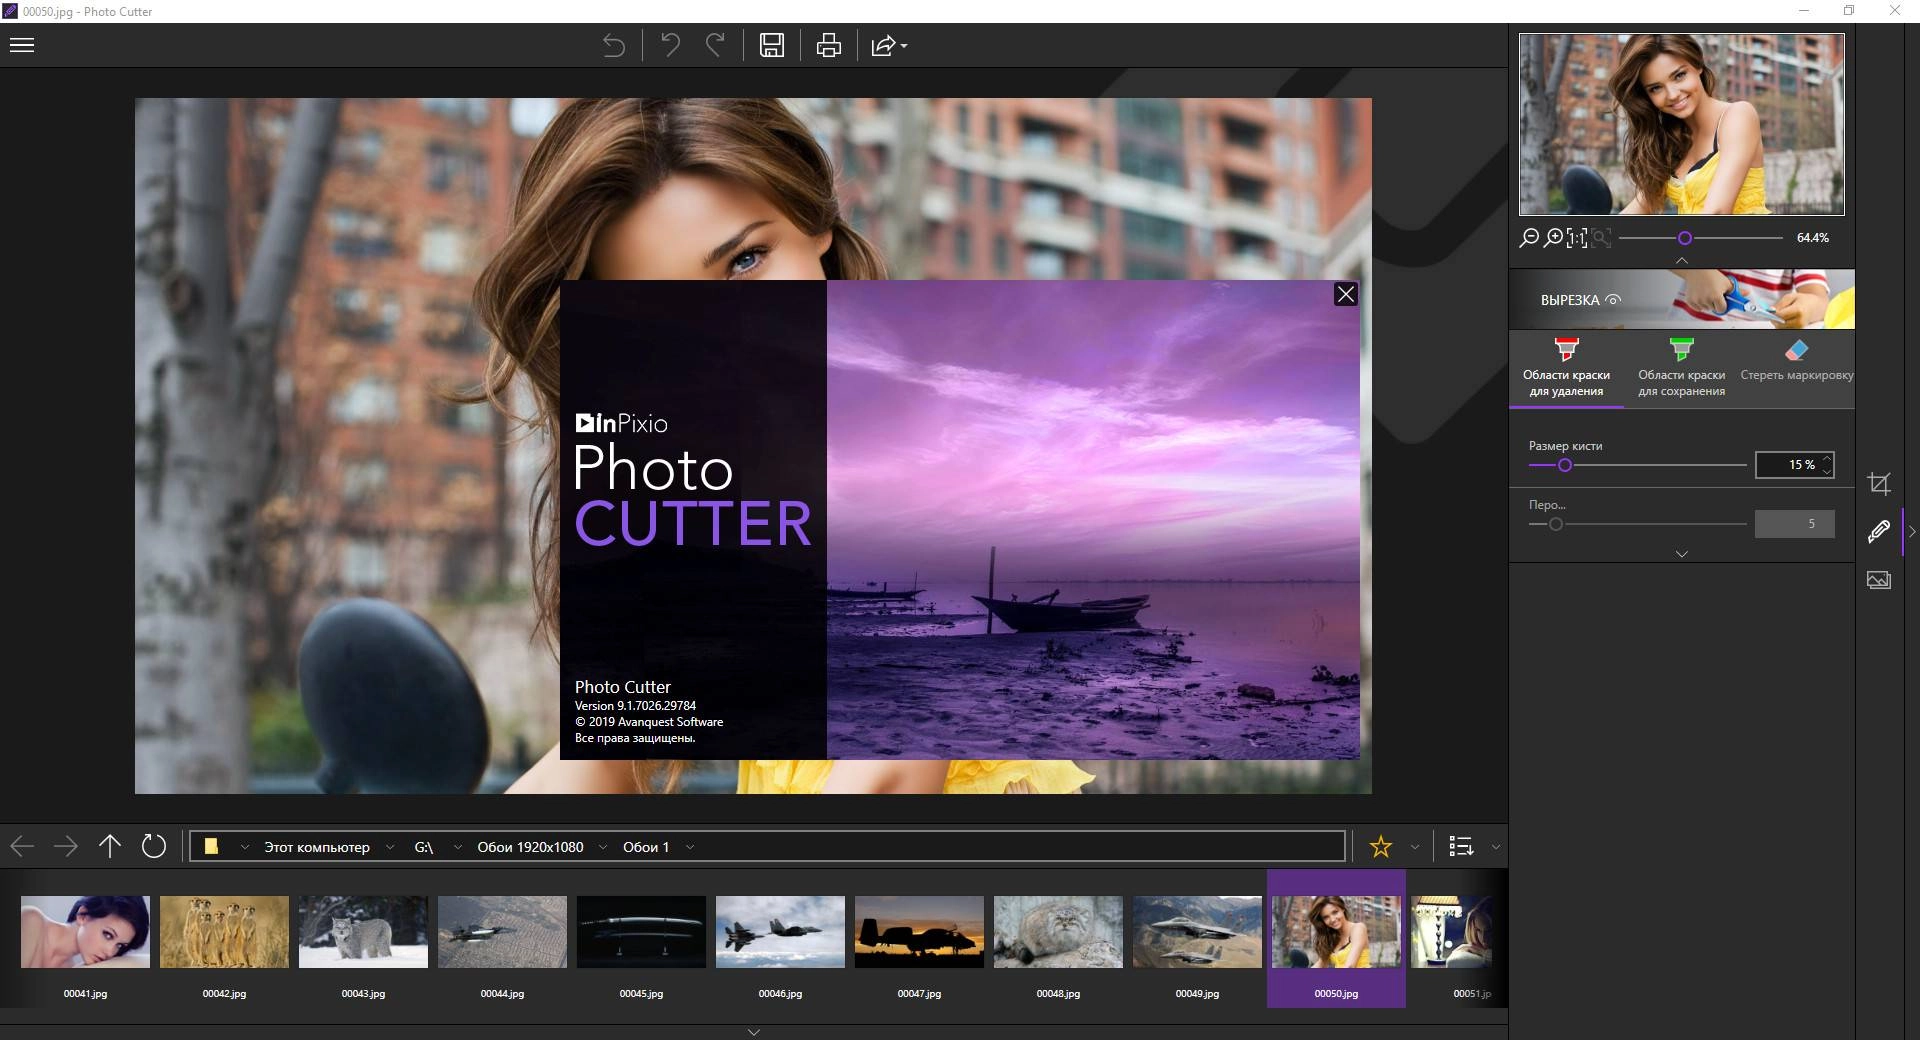Image resolution: width=1920 pixels, height=1040 pixels.
Task: Open thumbnail 00051.jpg
Action: coord(1451,932)
